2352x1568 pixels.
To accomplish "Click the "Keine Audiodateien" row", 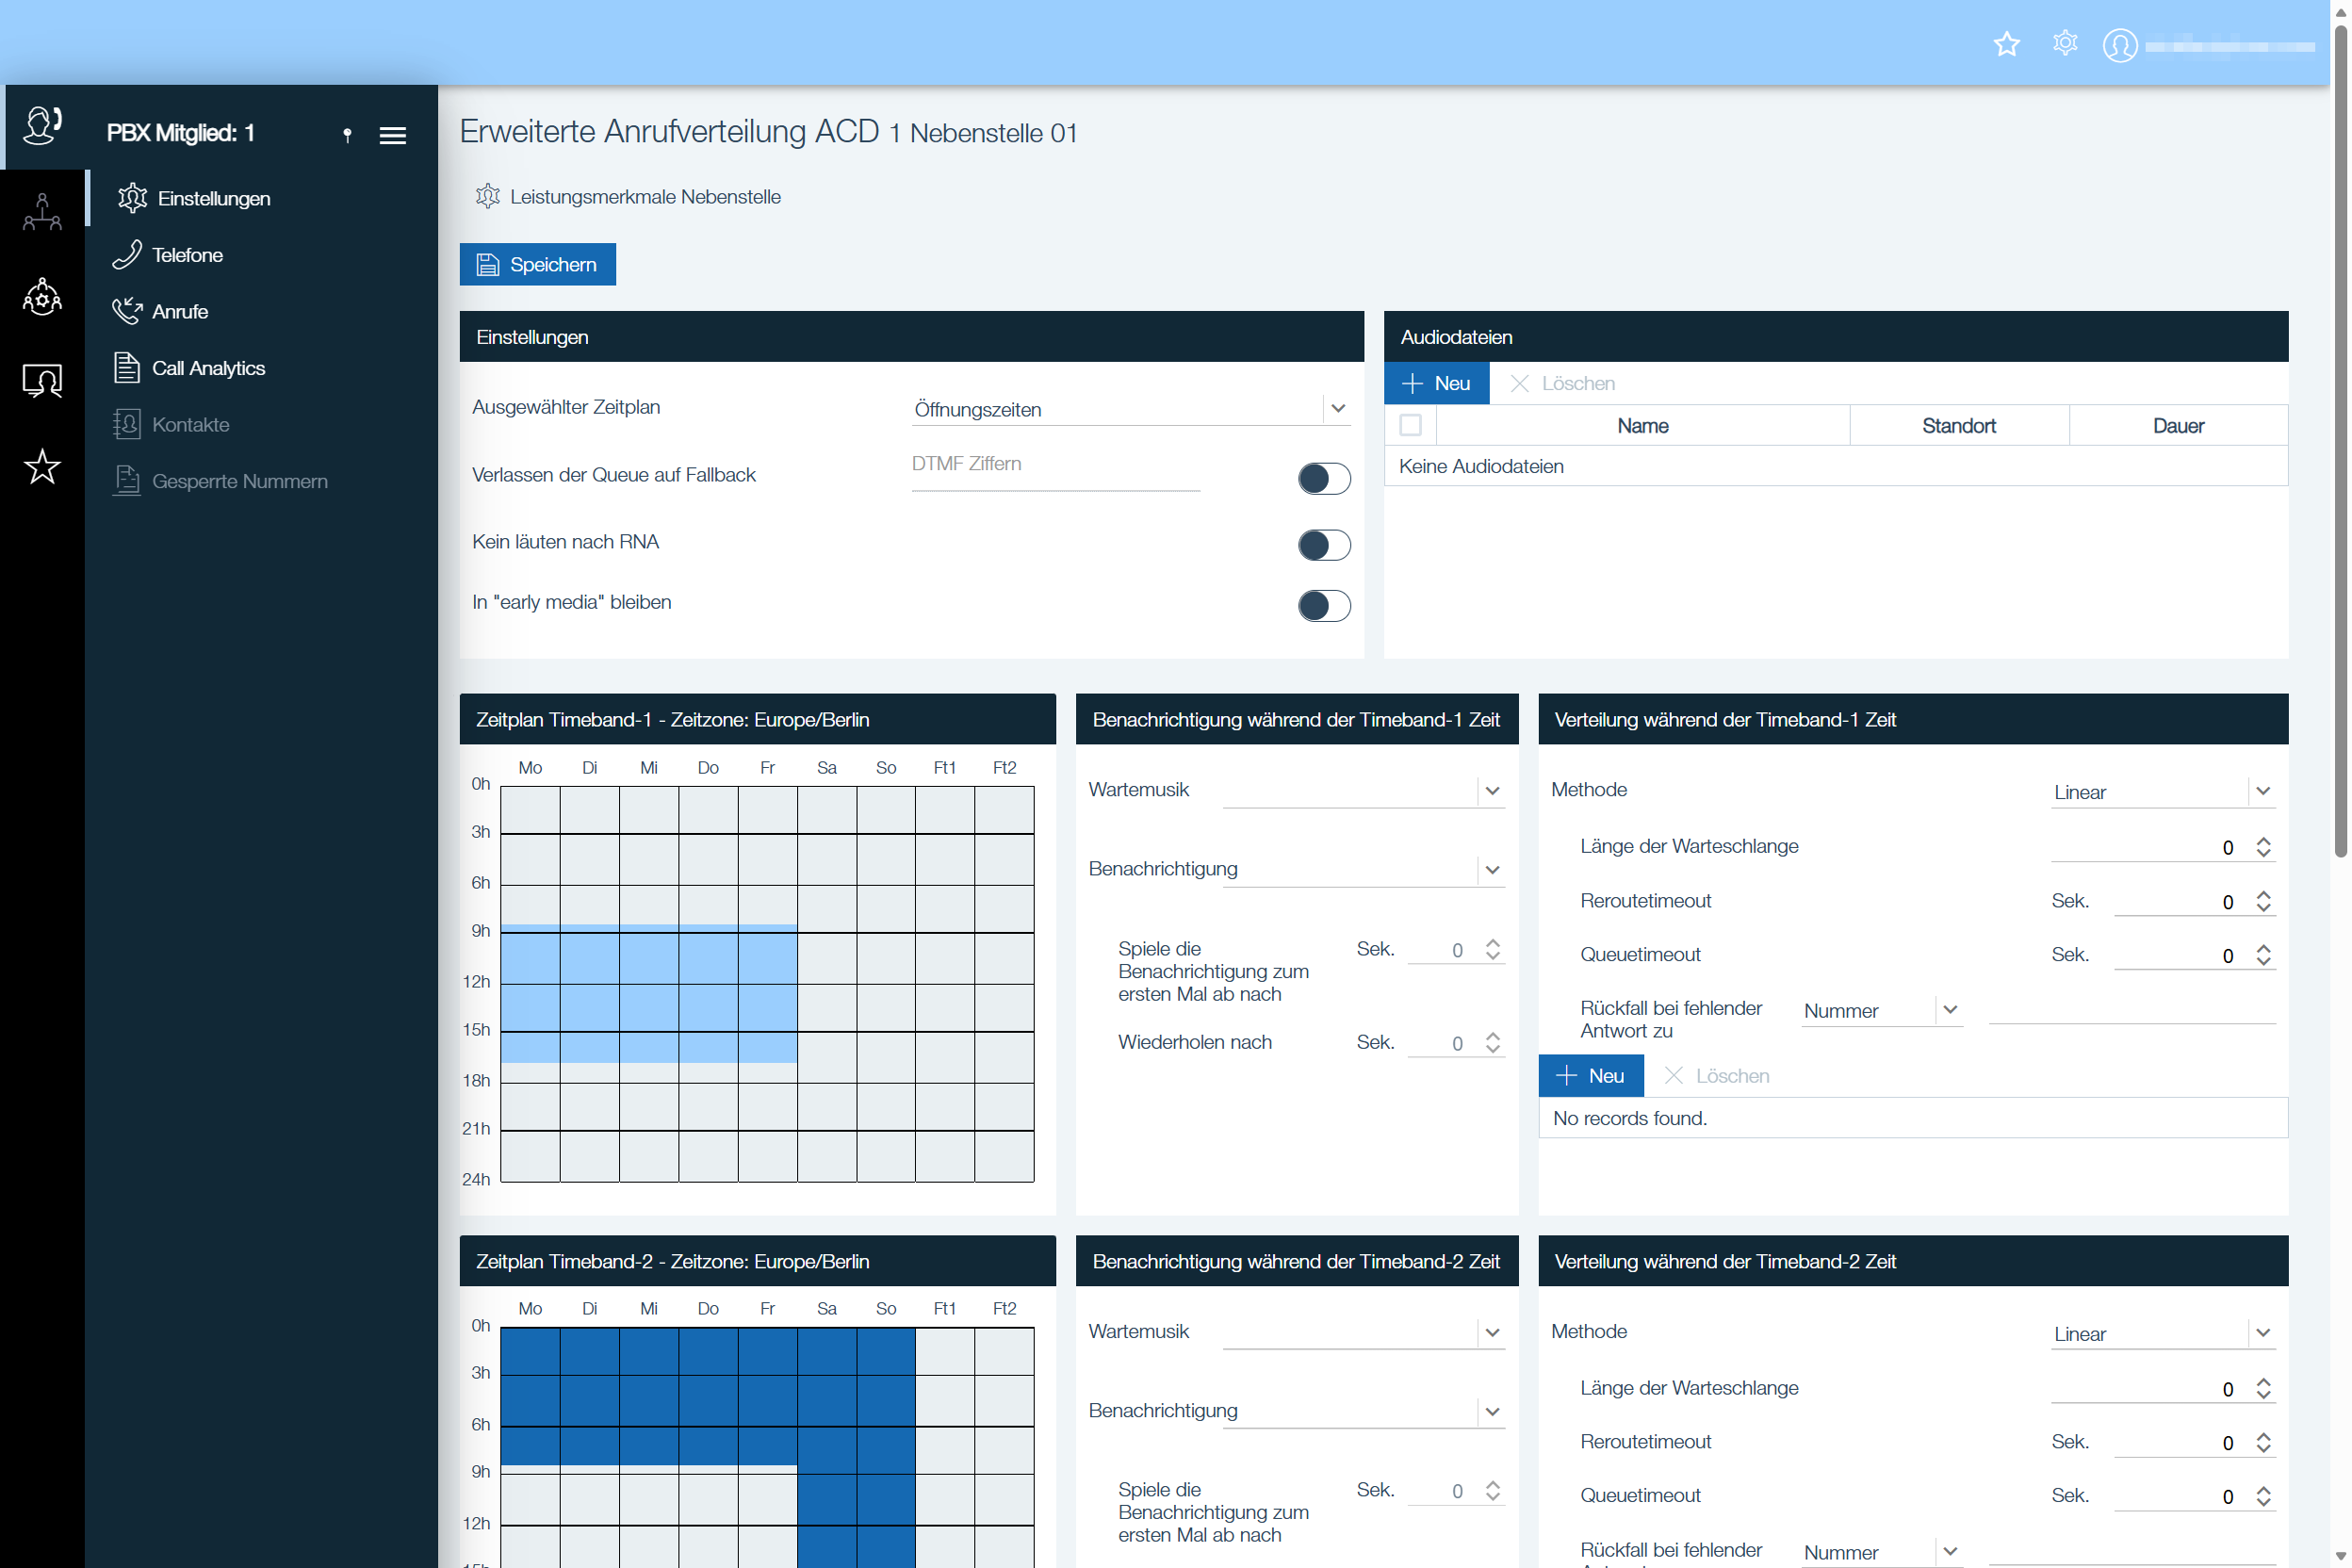I will pos(1835,466).
